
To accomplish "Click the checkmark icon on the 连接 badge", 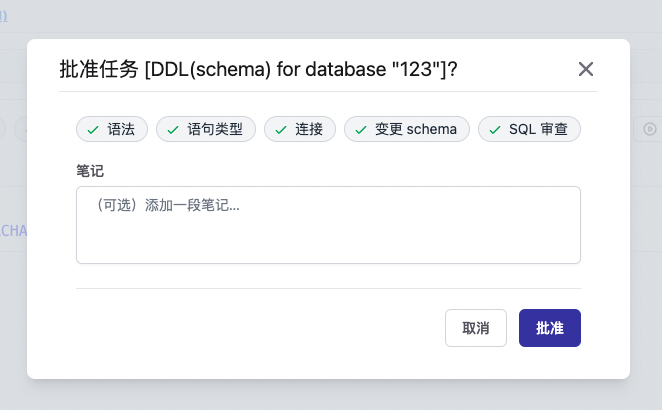I will click(x=280, y=129).
